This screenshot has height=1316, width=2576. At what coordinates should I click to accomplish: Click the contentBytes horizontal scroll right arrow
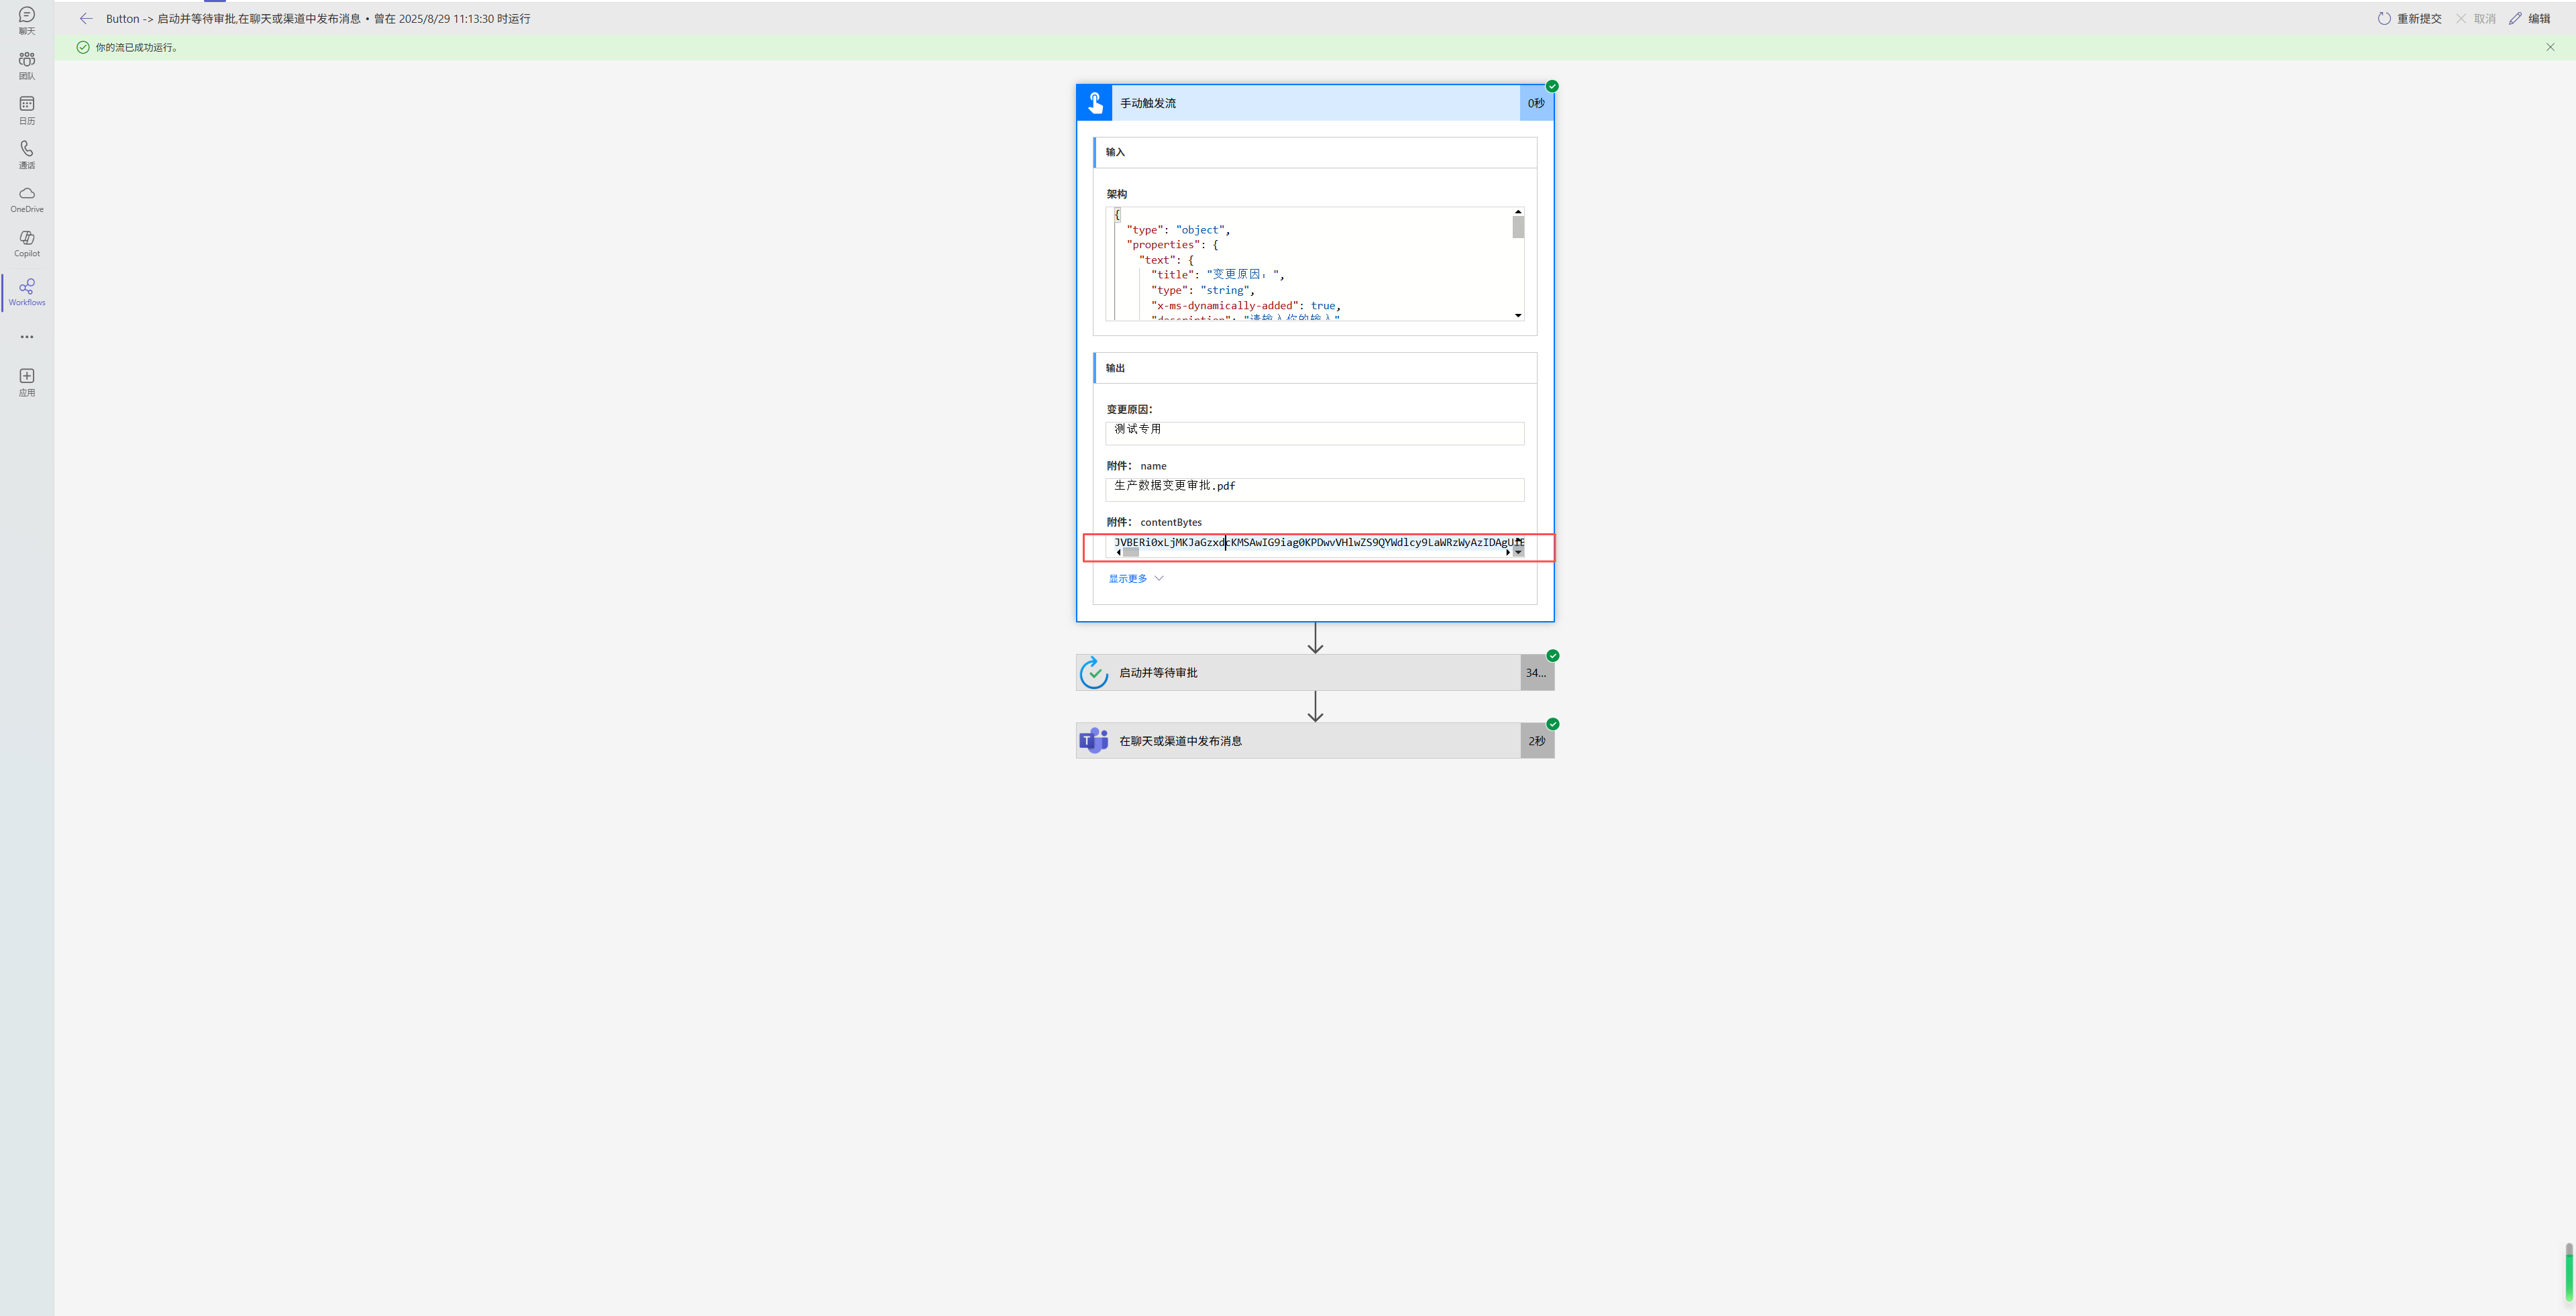(1508, 552)
